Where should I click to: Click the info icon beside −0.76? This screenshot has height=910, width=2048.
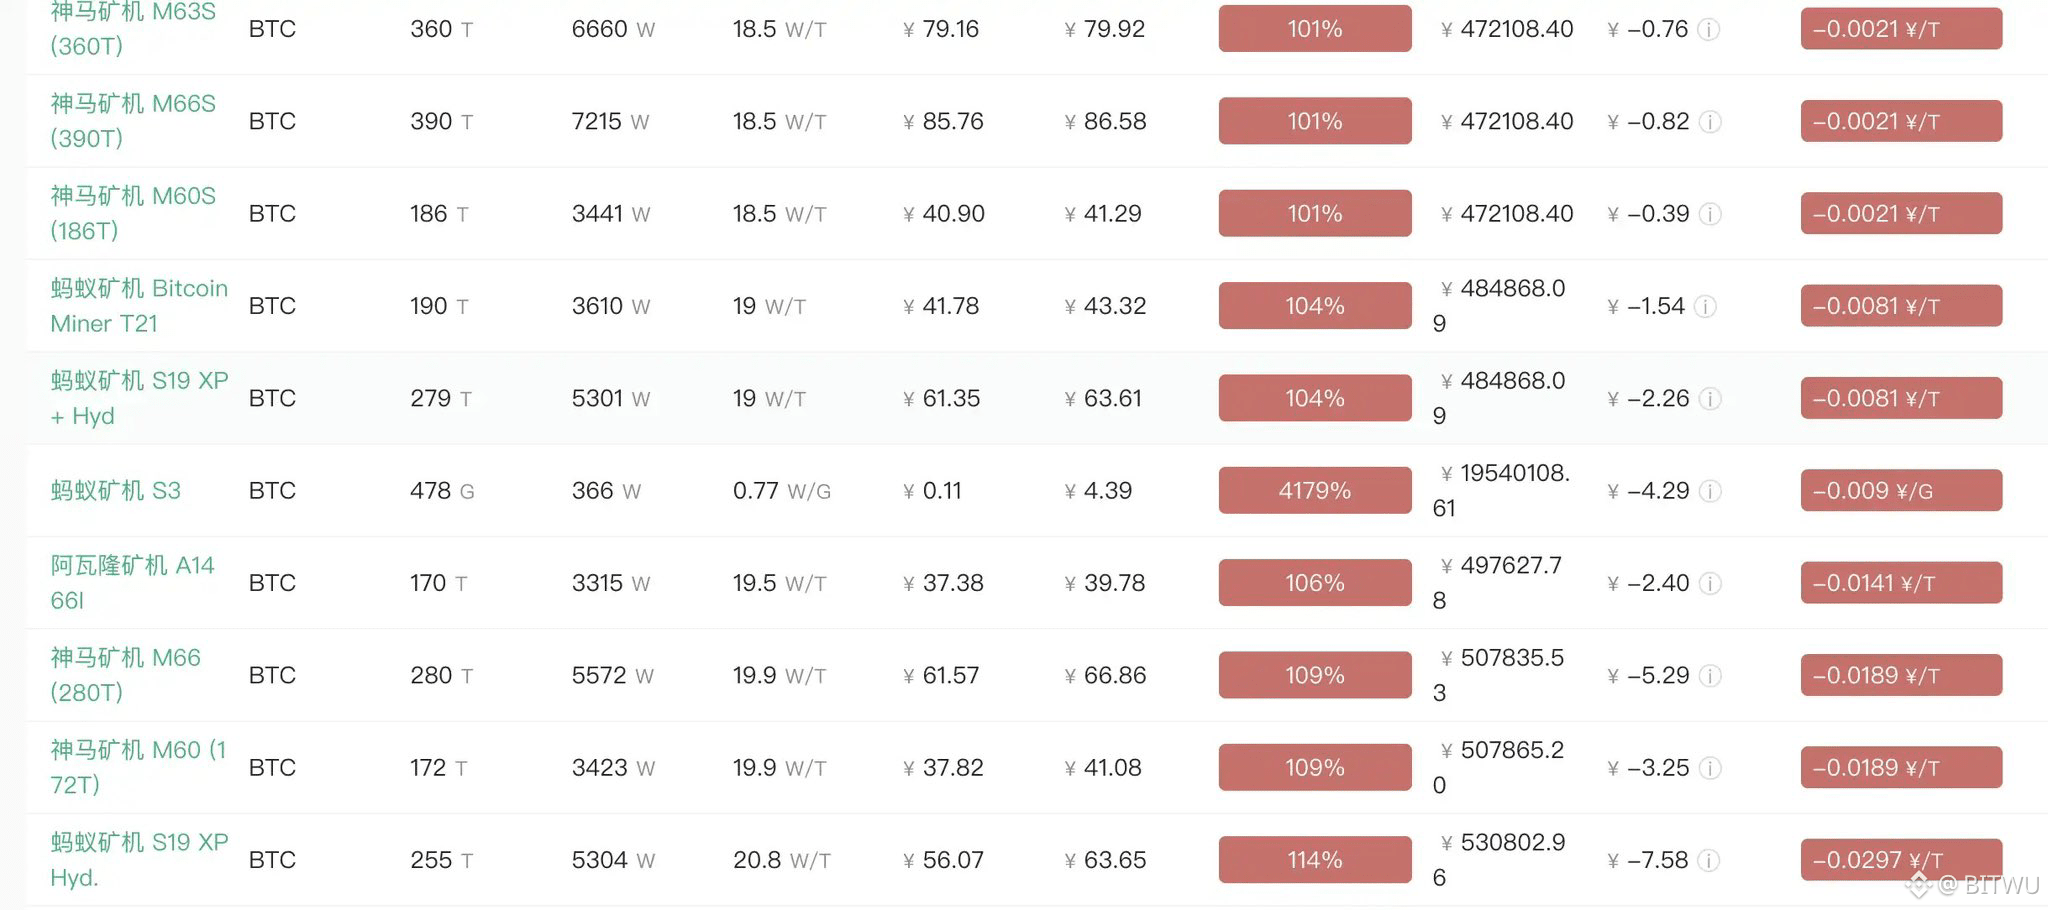[1710, 30]
